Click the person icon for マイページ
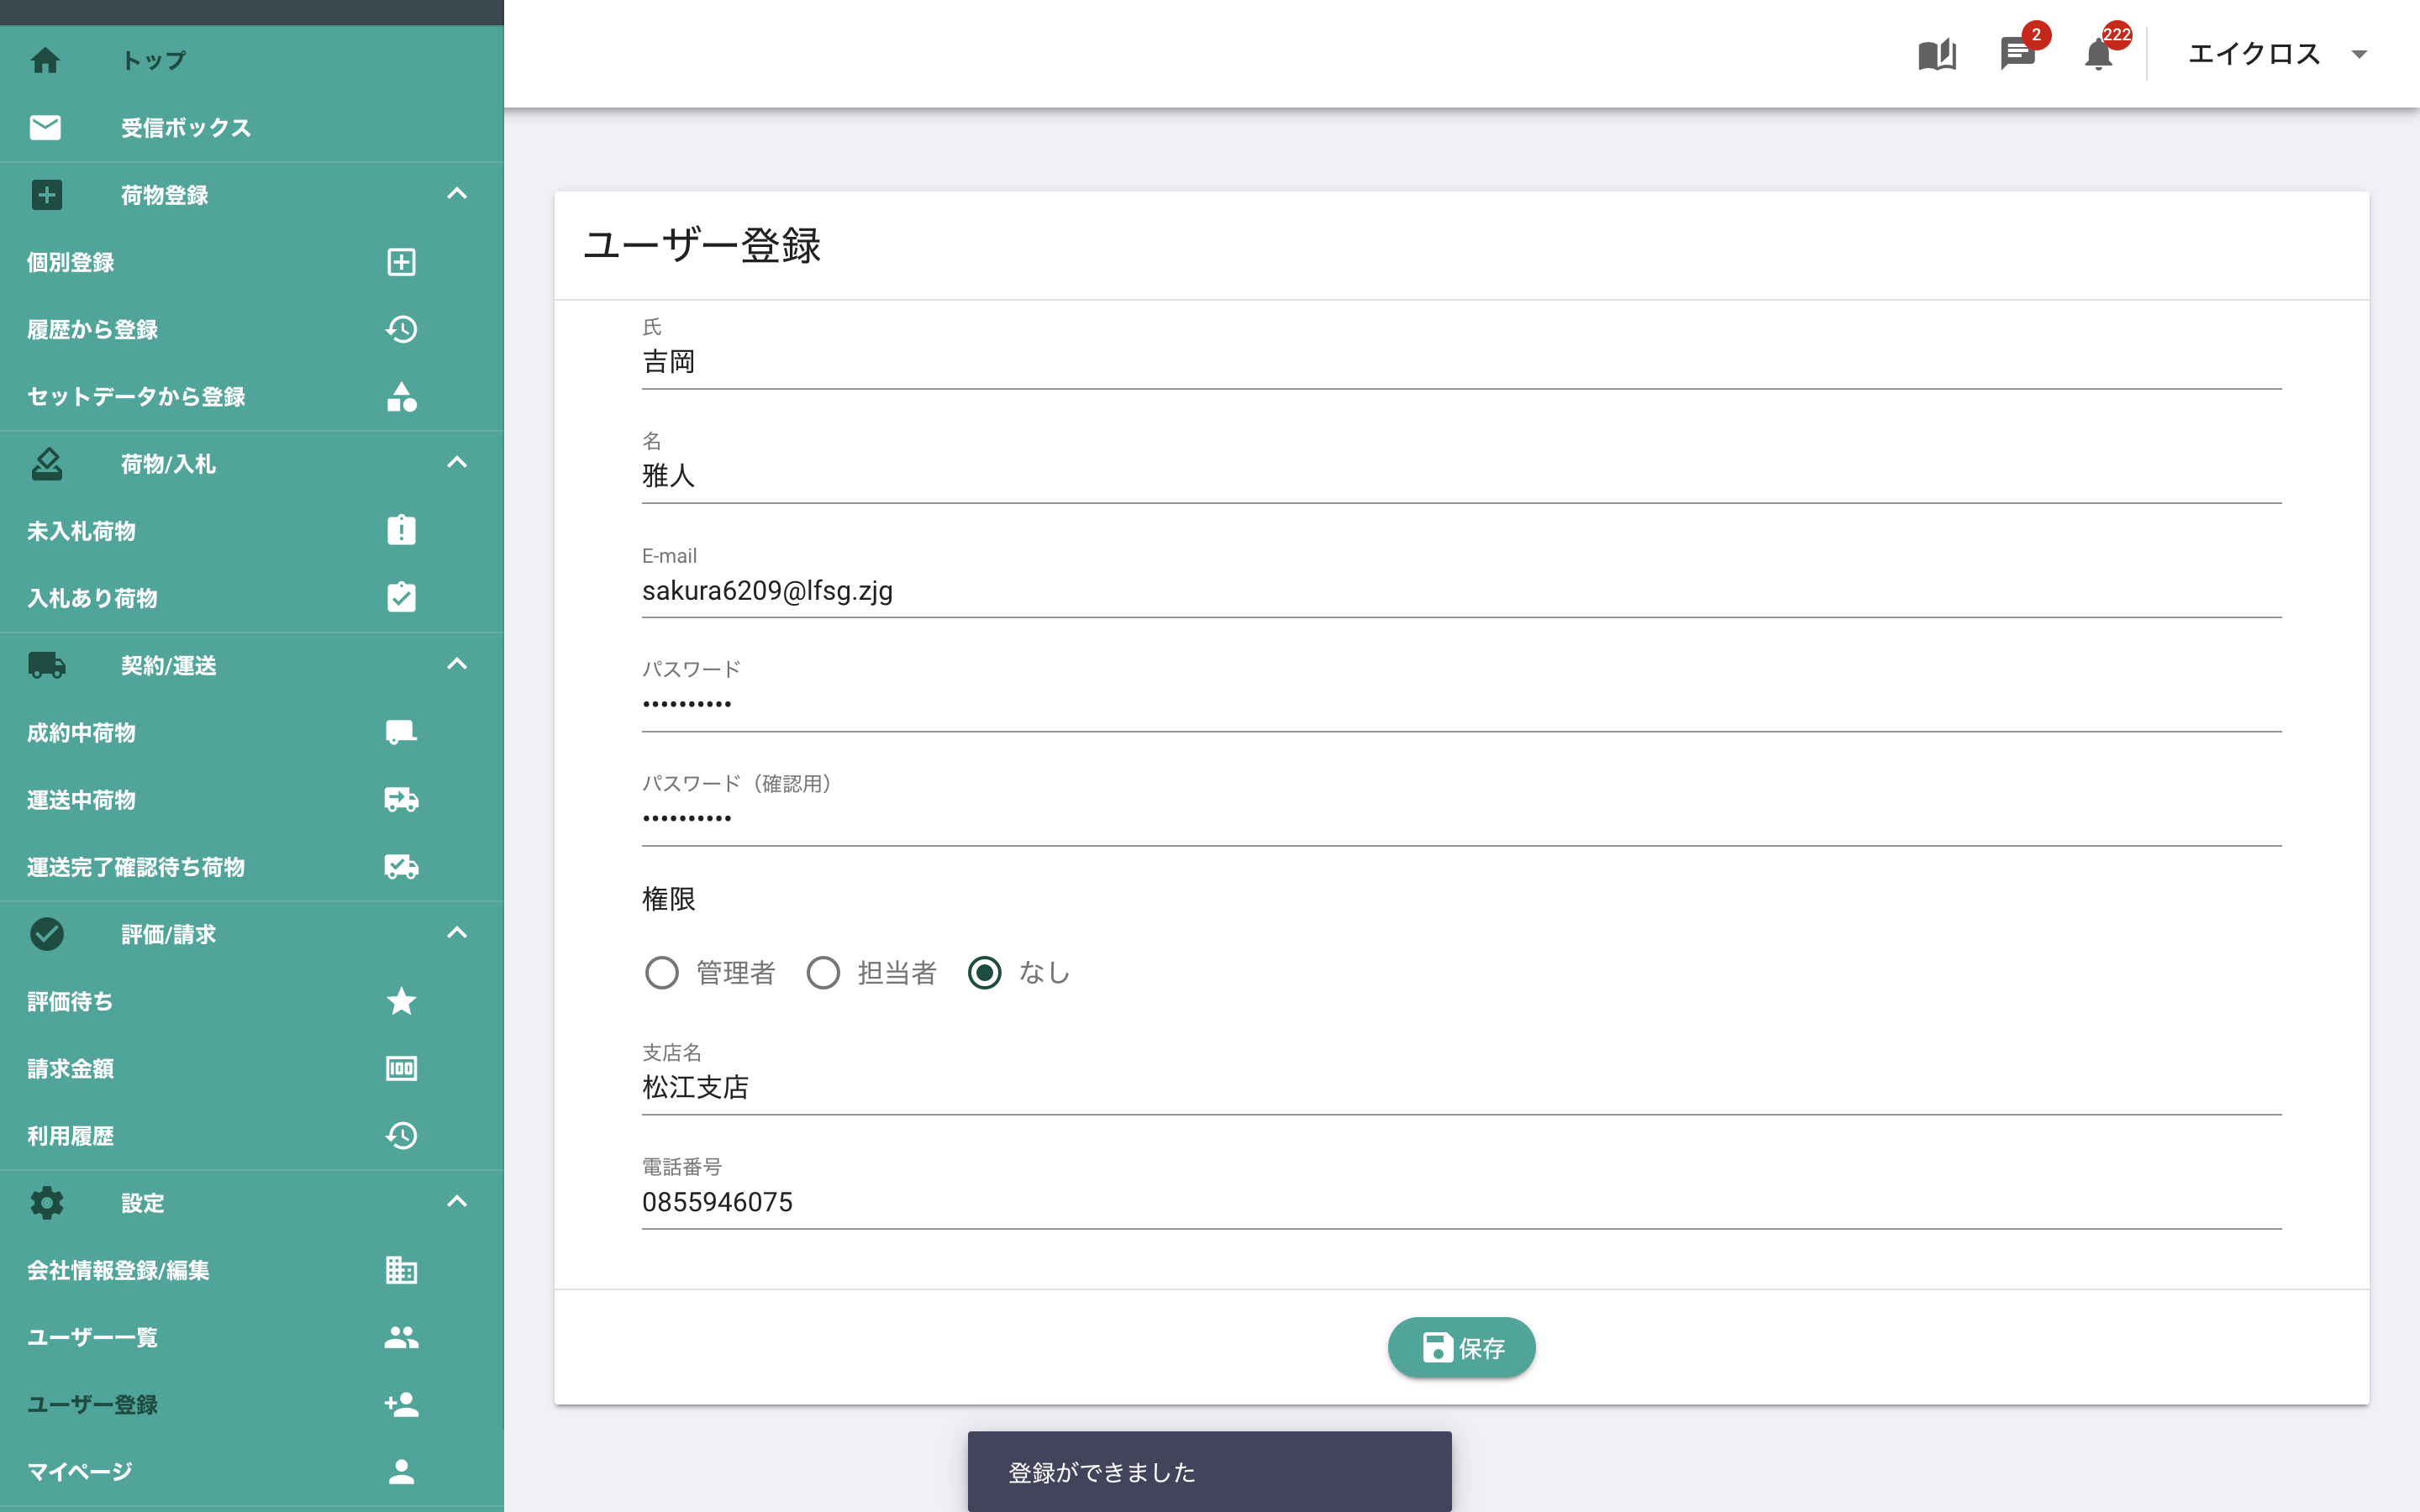This screenshot has height=1512, width=2420. (401, 1471)
